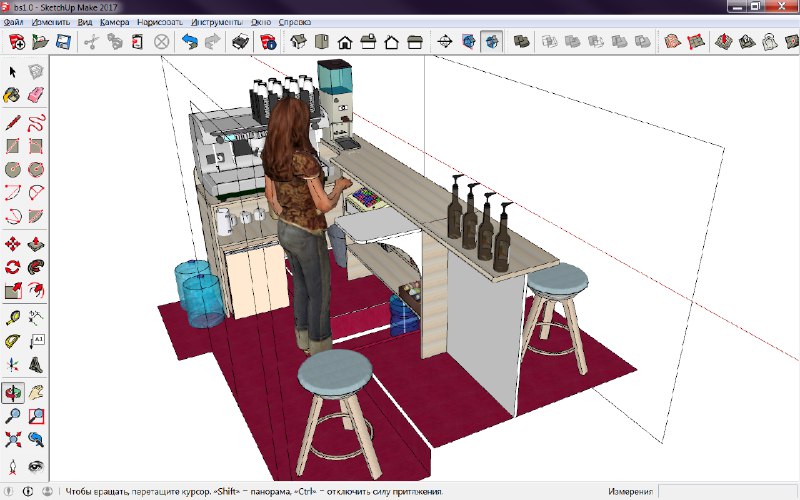Pick the Eraser tool
This screenshot has width=800, height=500.
click(x=36, y=95)
